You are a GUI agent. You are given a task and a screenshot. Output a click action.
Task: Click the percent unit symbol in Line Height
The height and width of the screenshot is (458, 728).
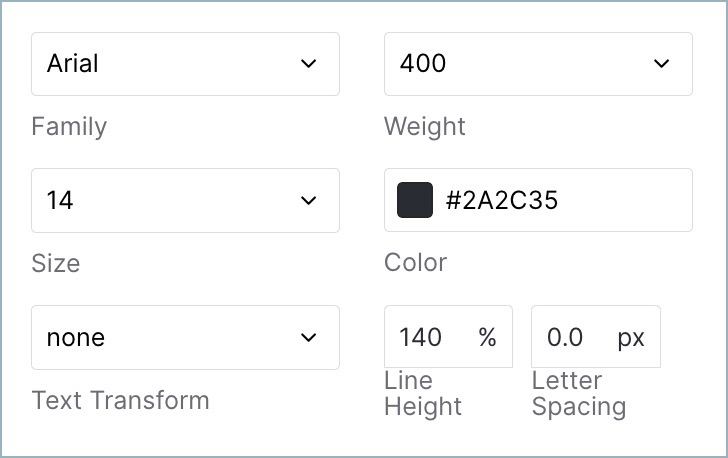487,337
